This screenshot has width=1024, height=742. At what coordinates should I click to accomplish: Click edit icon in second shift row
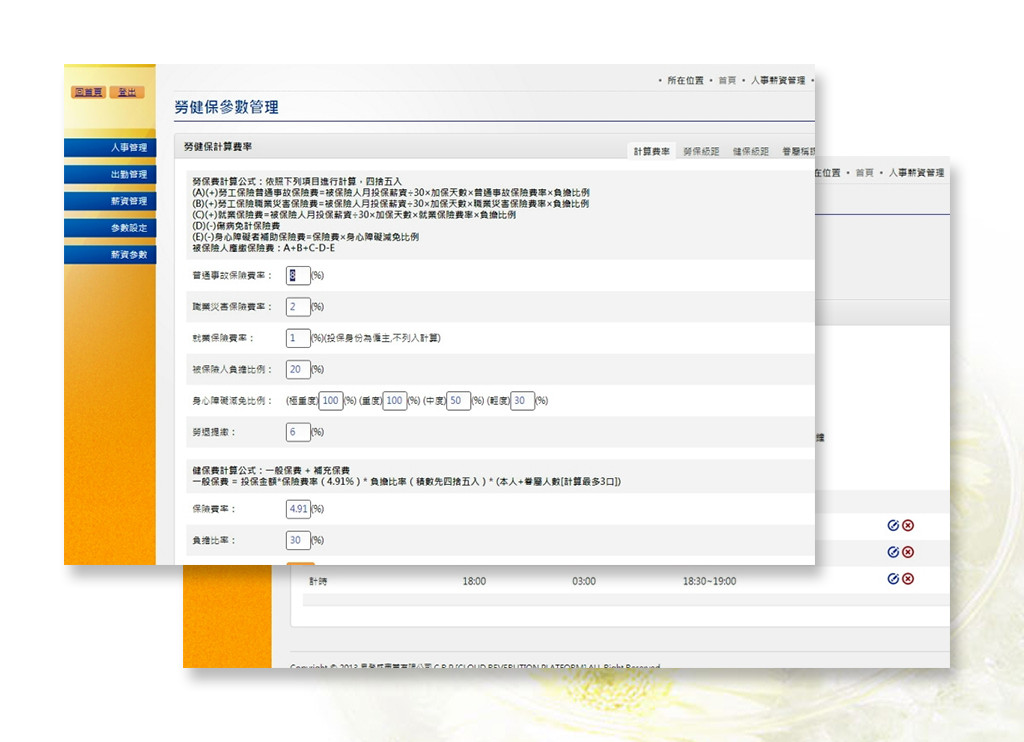(x=893, y=552)
